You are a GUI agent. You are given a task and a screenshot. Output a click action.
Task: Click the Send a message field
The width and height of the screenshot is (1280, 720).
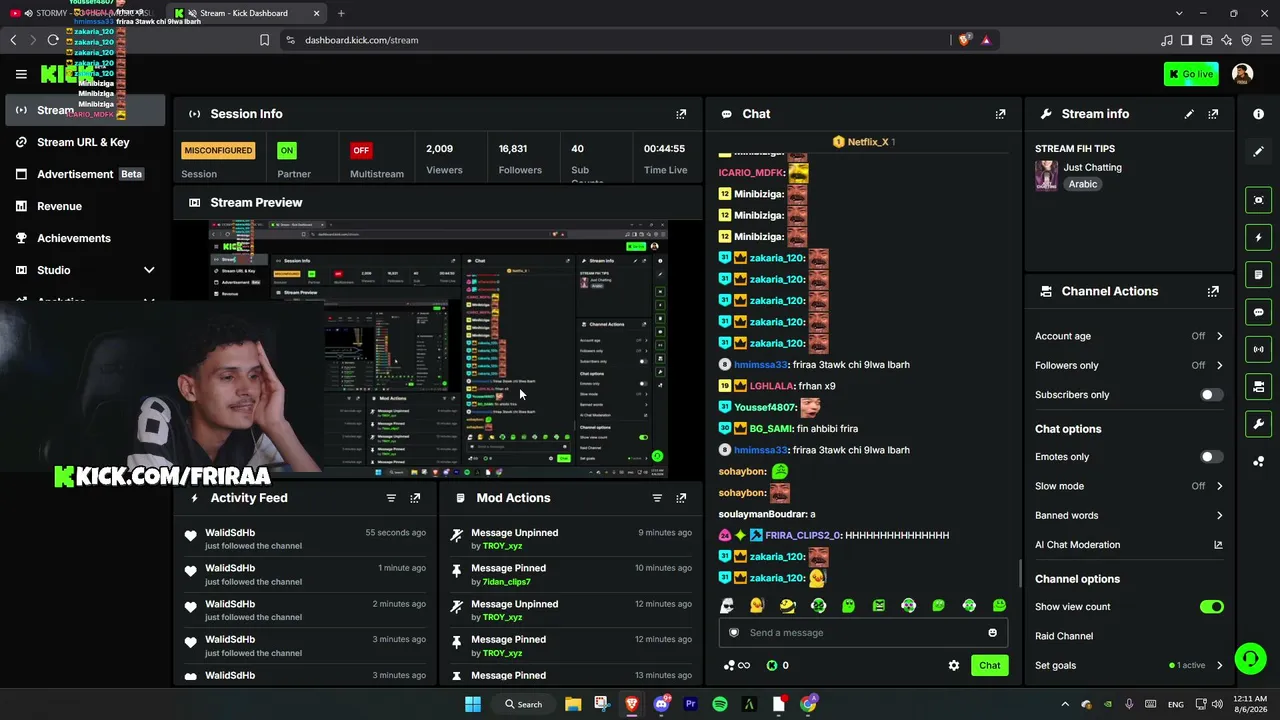pyautogui.click(x=863, y=632)
